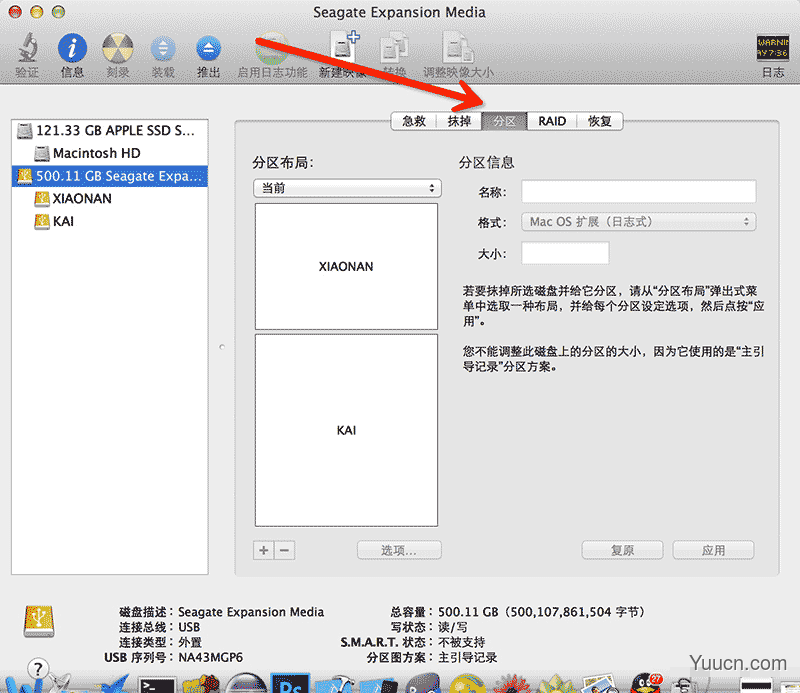Click the 总容量 500.11 GB value text
The image size is (800, 693).
[x=541, y=612]
